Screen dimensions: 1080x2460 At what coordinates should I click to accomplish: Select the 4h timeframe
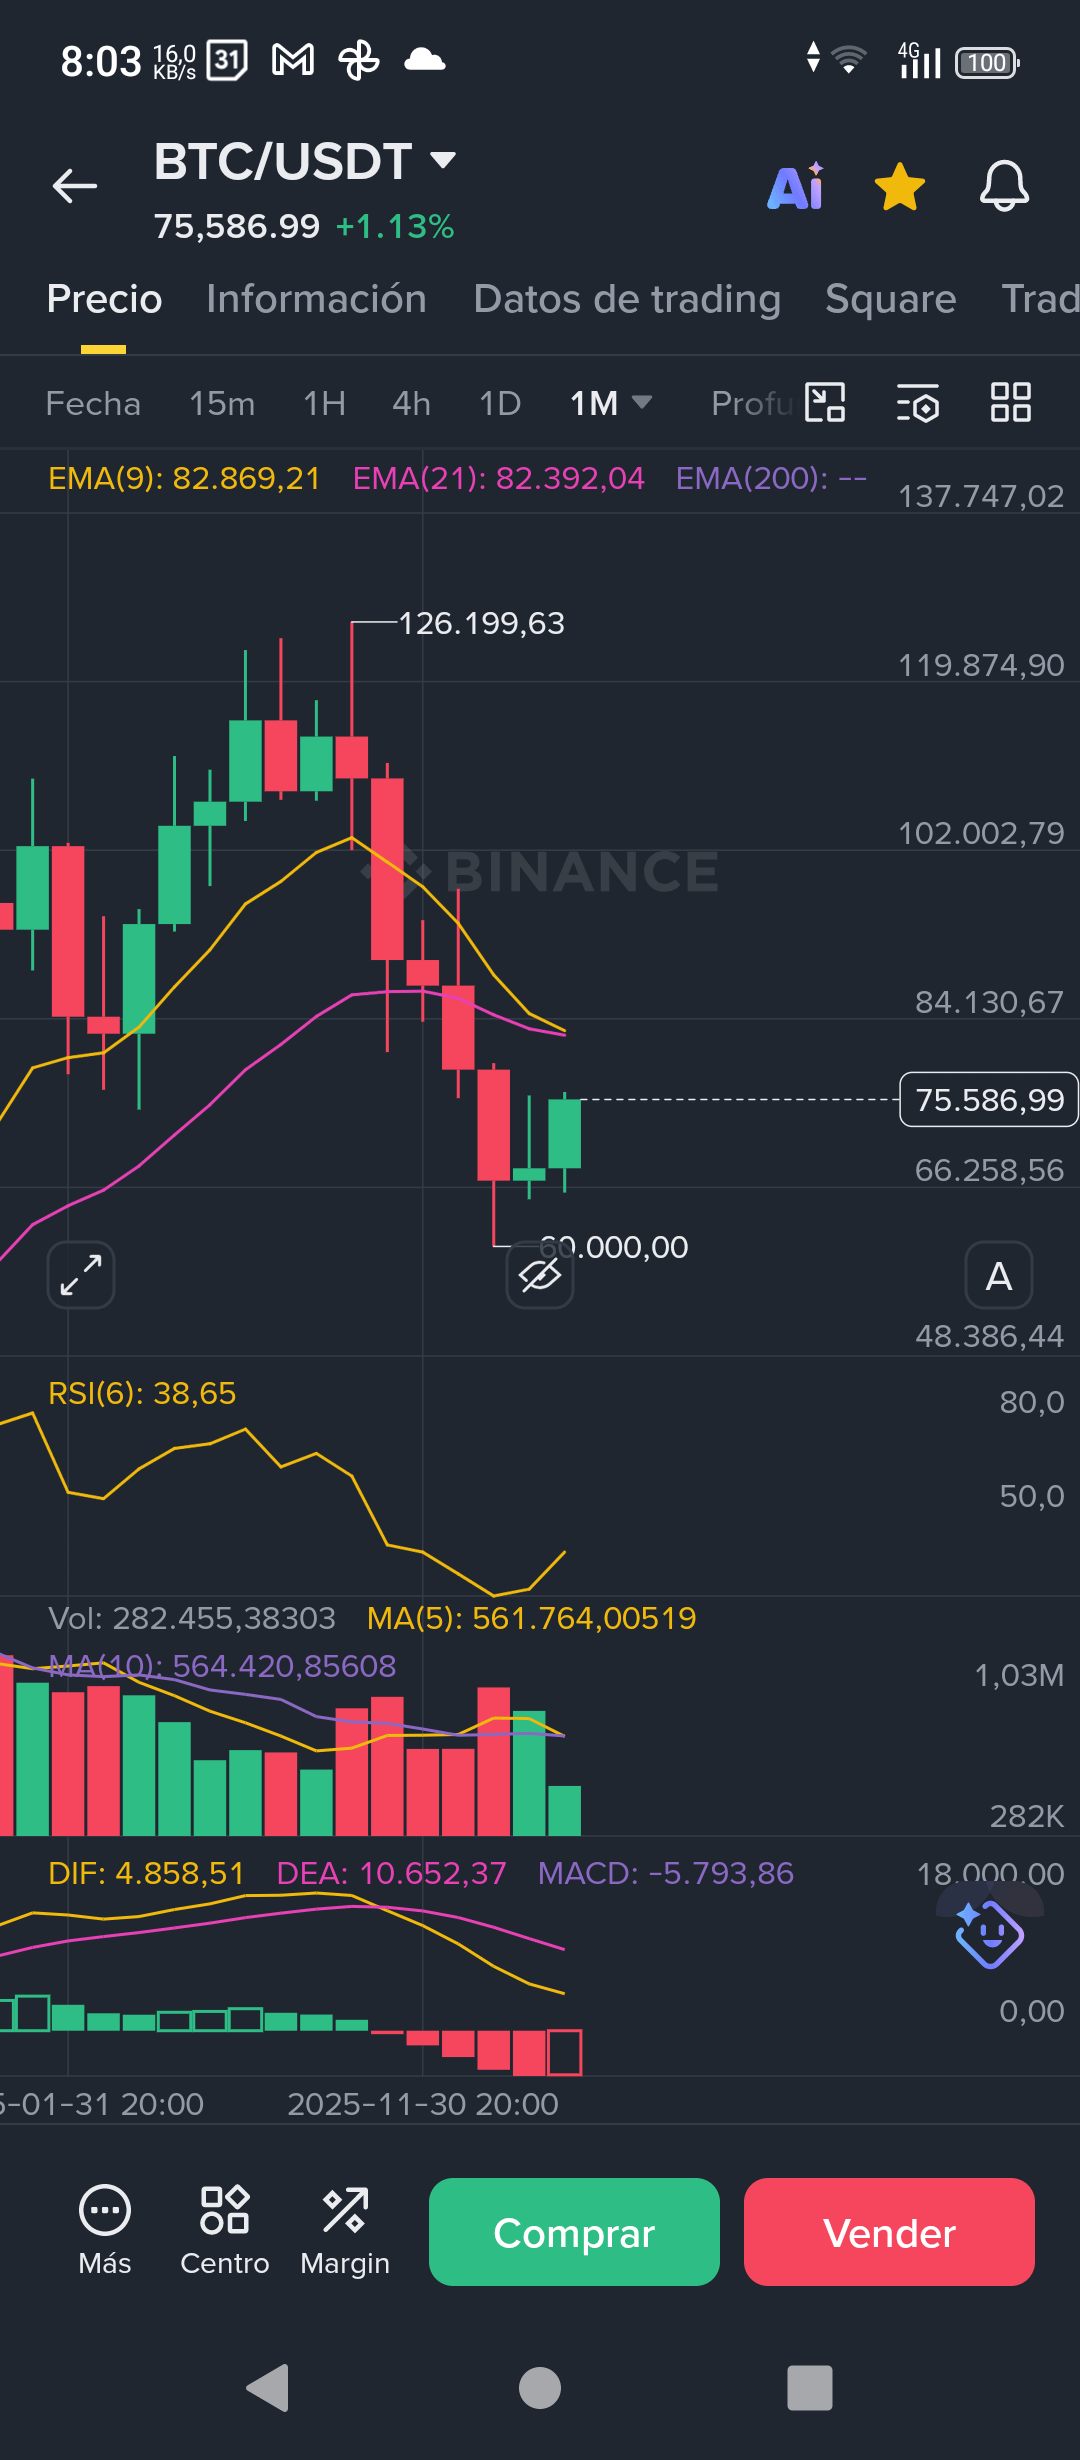click(x=411, y=404)
